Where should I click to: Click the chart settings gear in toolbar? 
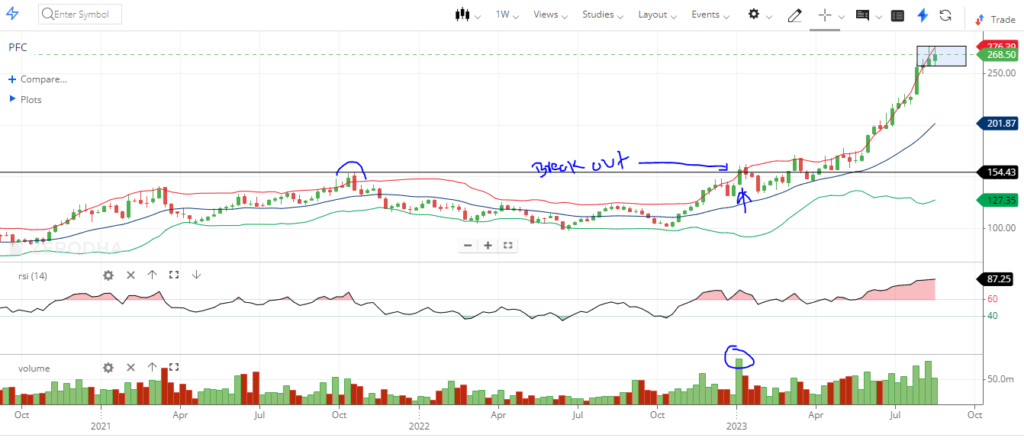pos(754,14)
